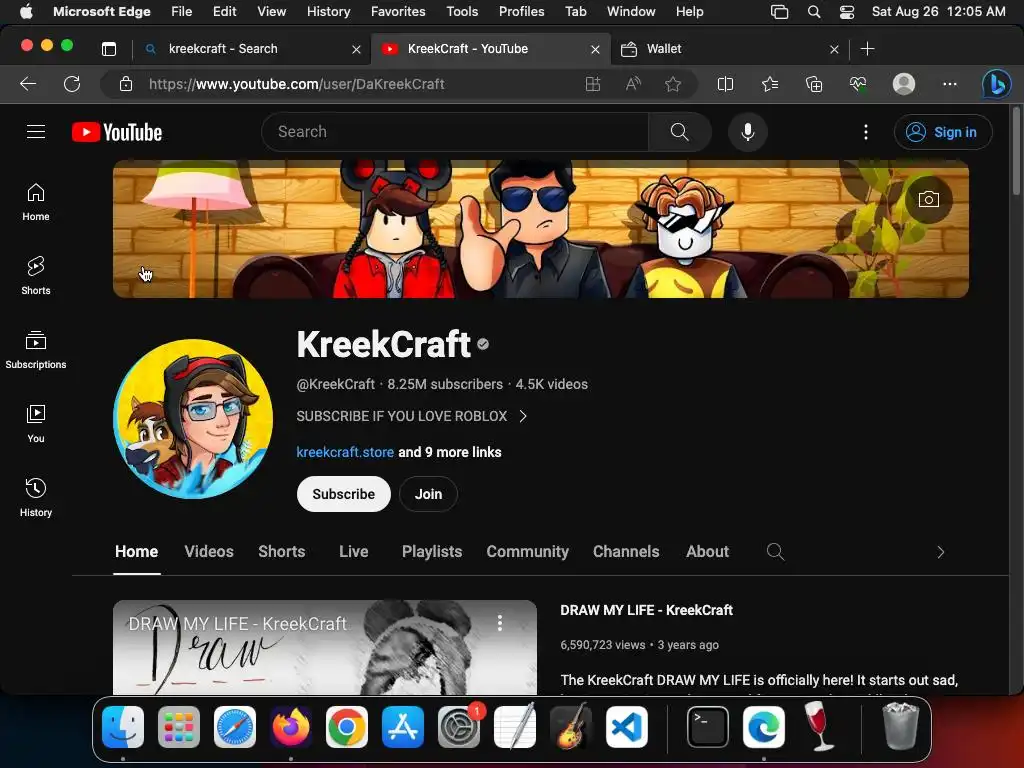The width and height of the screenshot is (1024, 768).
Task: Click Sign in button
Action: [x=943, y=132]
